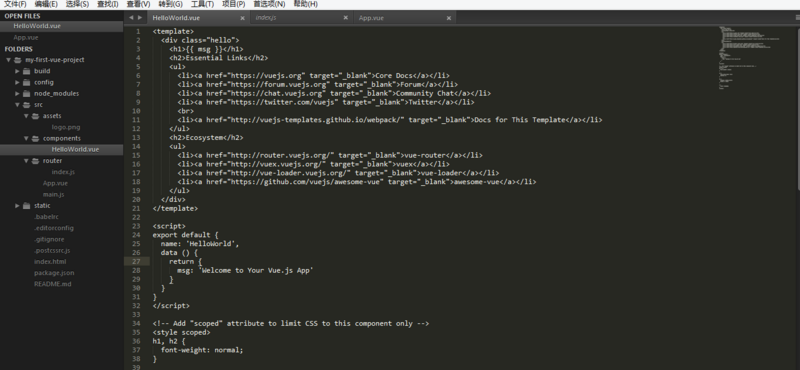This screenshot has width=800, height=370.
Task: Open the 工具(T) menu
Action: 203,4
